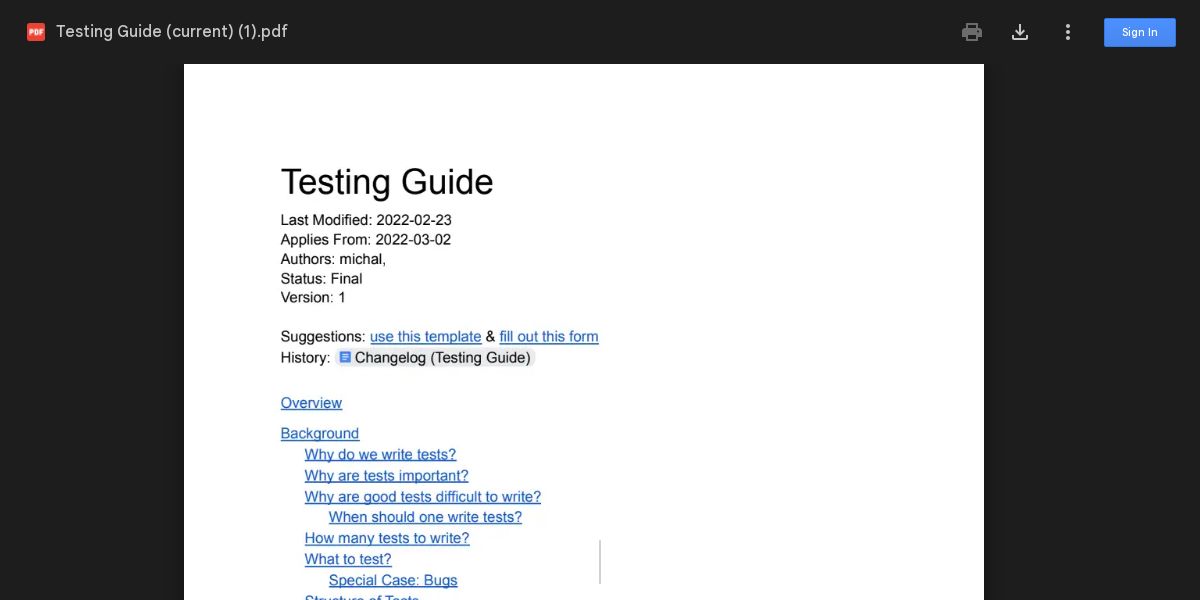Jump to the Background section
This screenshot has width=1200, height=600.
[x=319, y=433]
